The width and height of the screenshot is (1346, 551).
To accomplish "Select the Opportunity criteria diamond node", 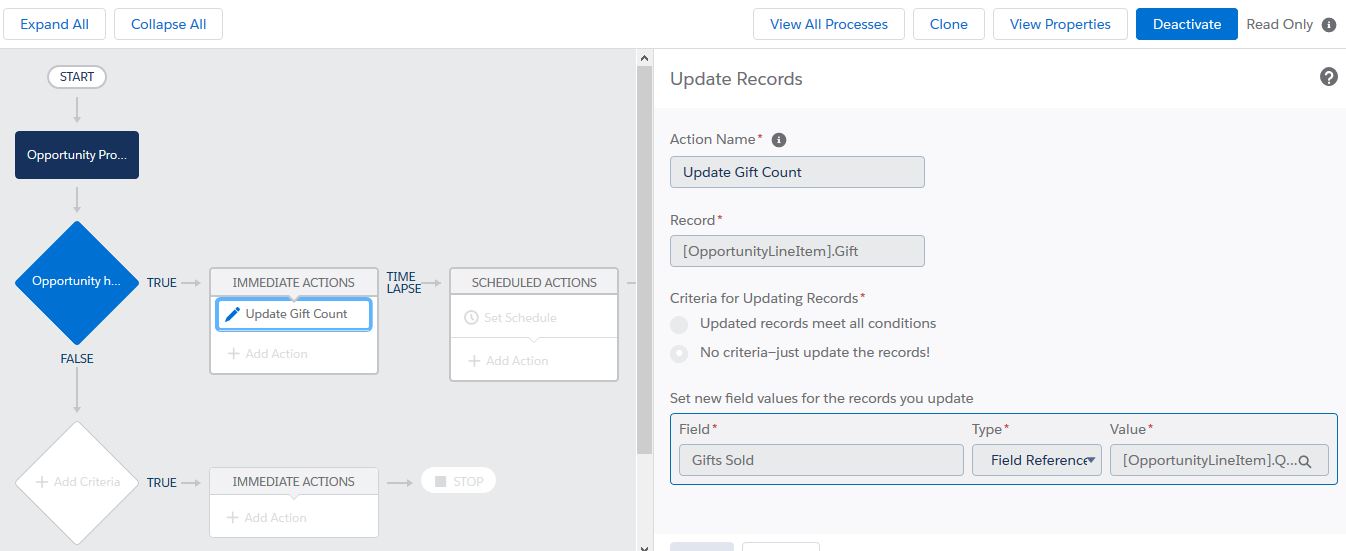I will (x=77, y=282).
